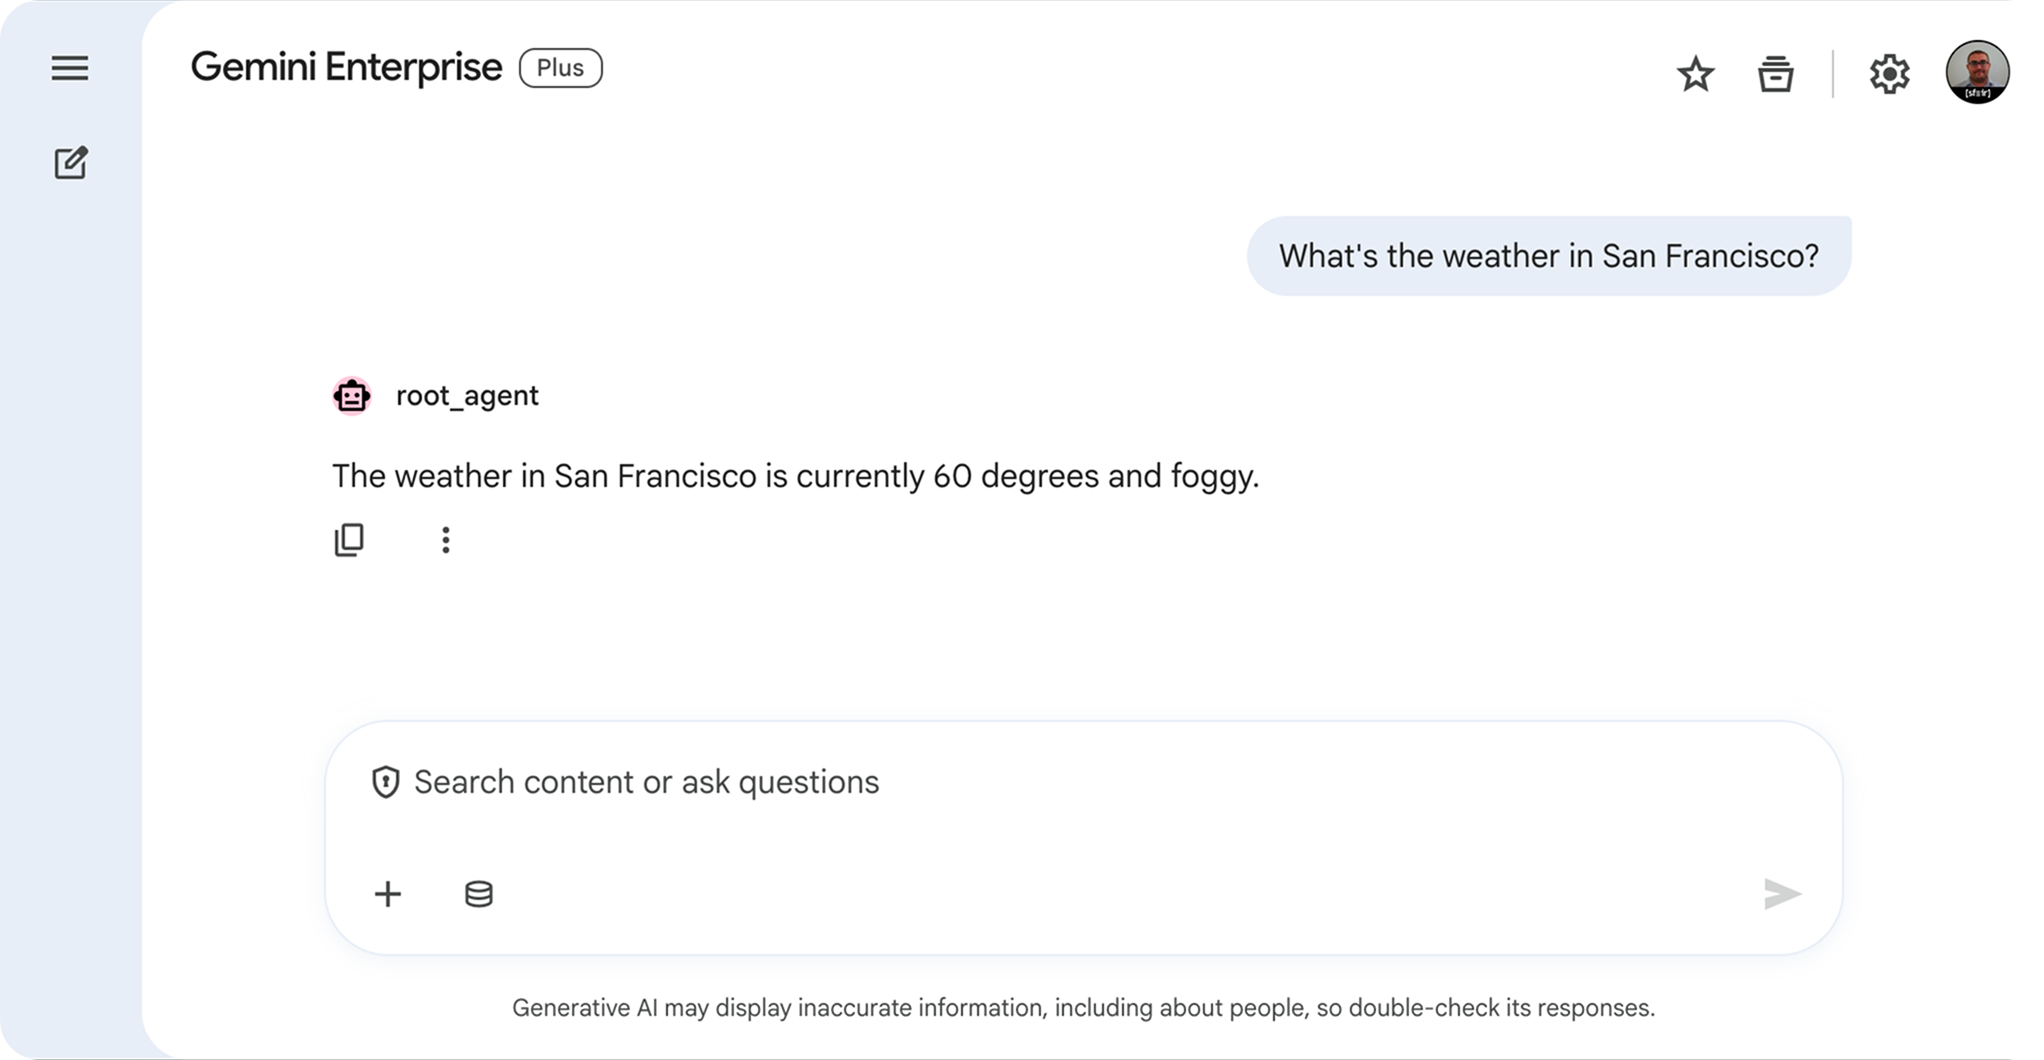Open the data sources database icon
This screenshot has height=1060, width=2044.
click(479, 893)
